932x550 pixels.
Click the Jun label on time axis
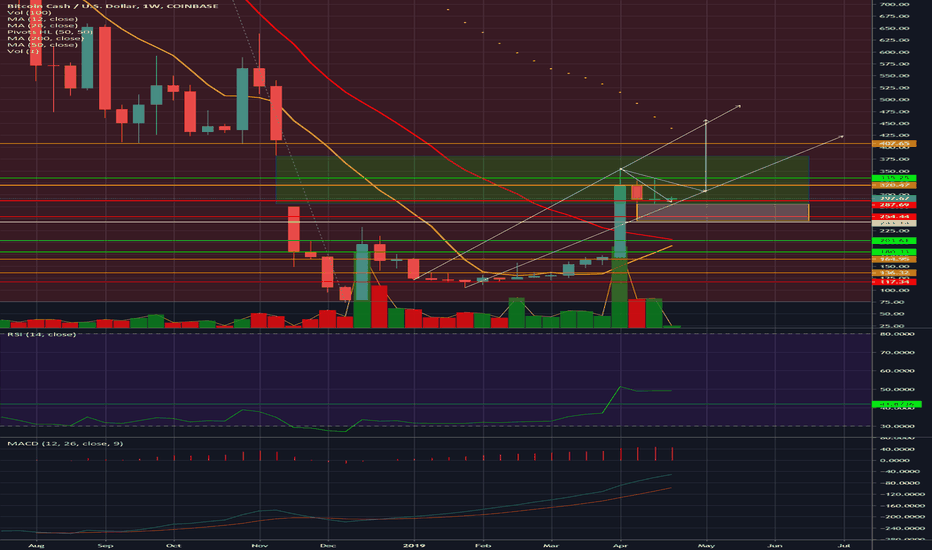775,545
